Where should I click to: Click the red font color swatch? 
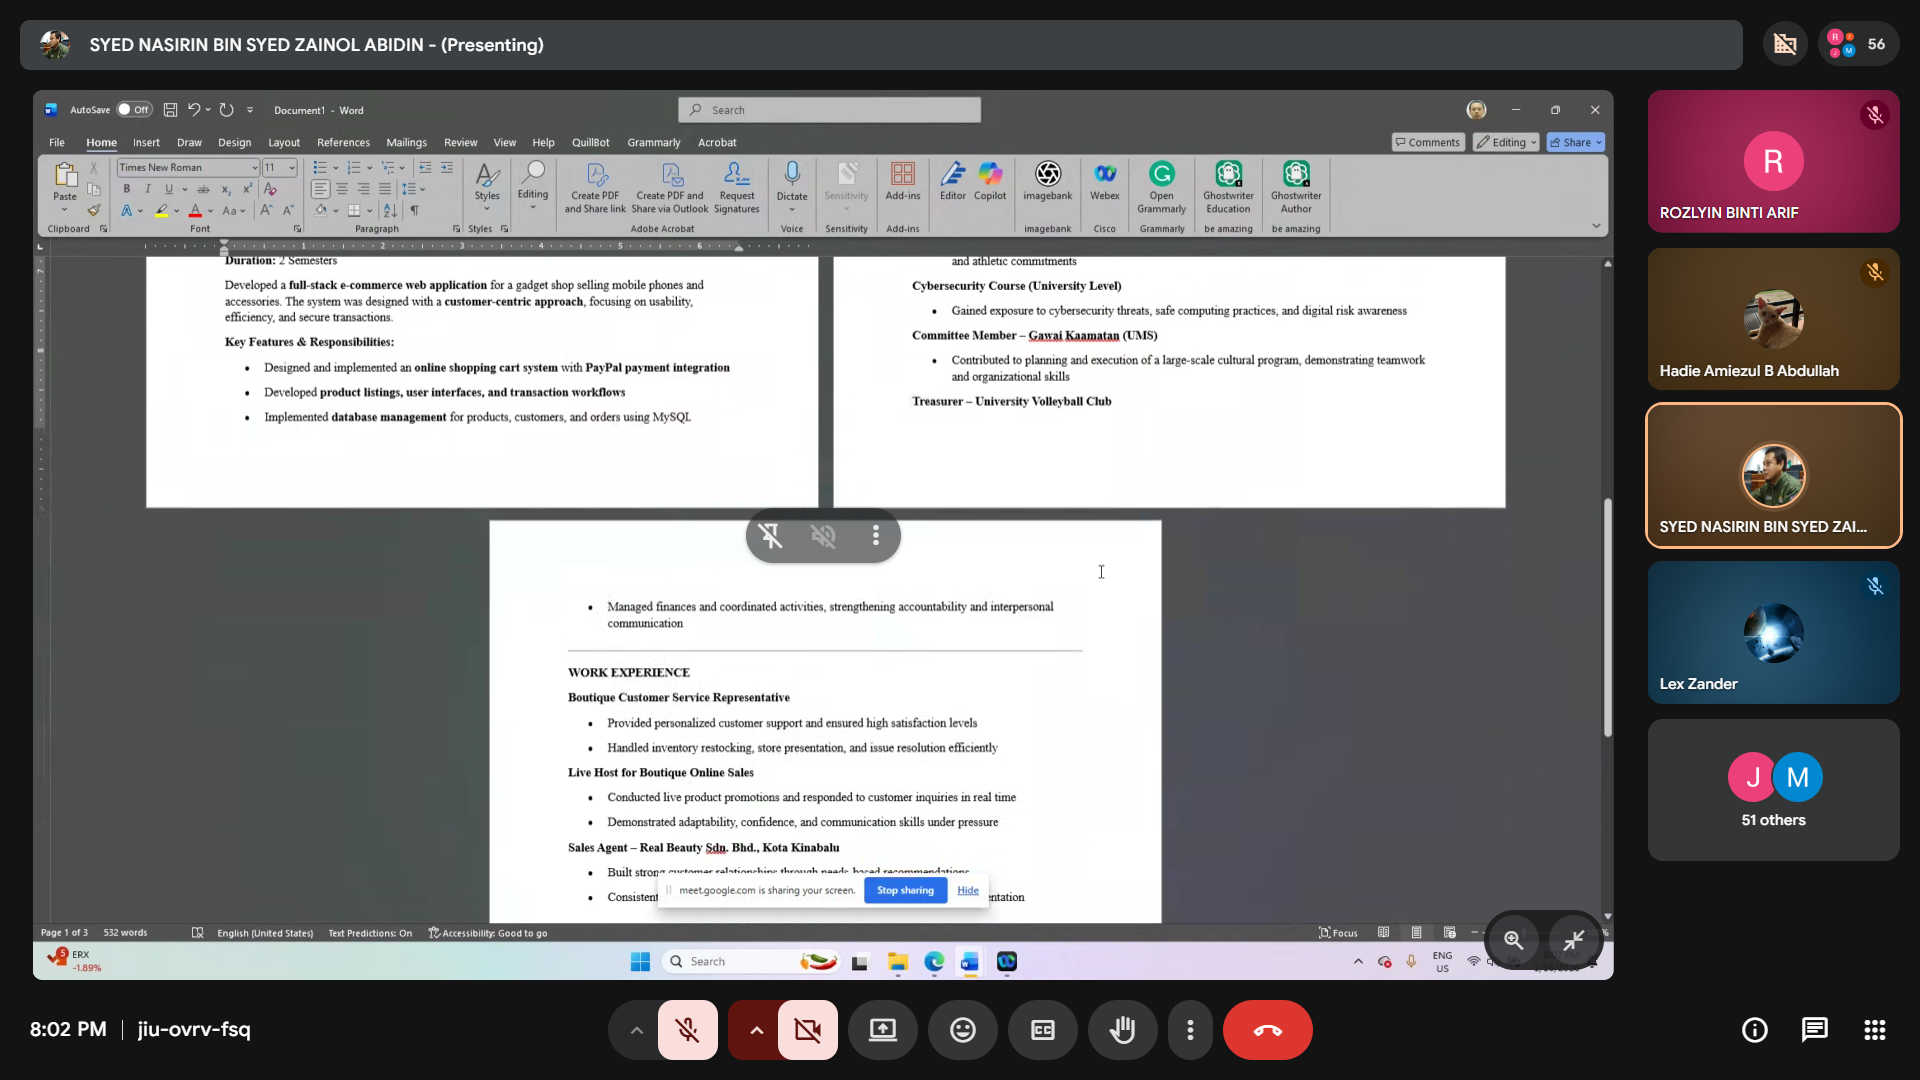pos(195,211)
